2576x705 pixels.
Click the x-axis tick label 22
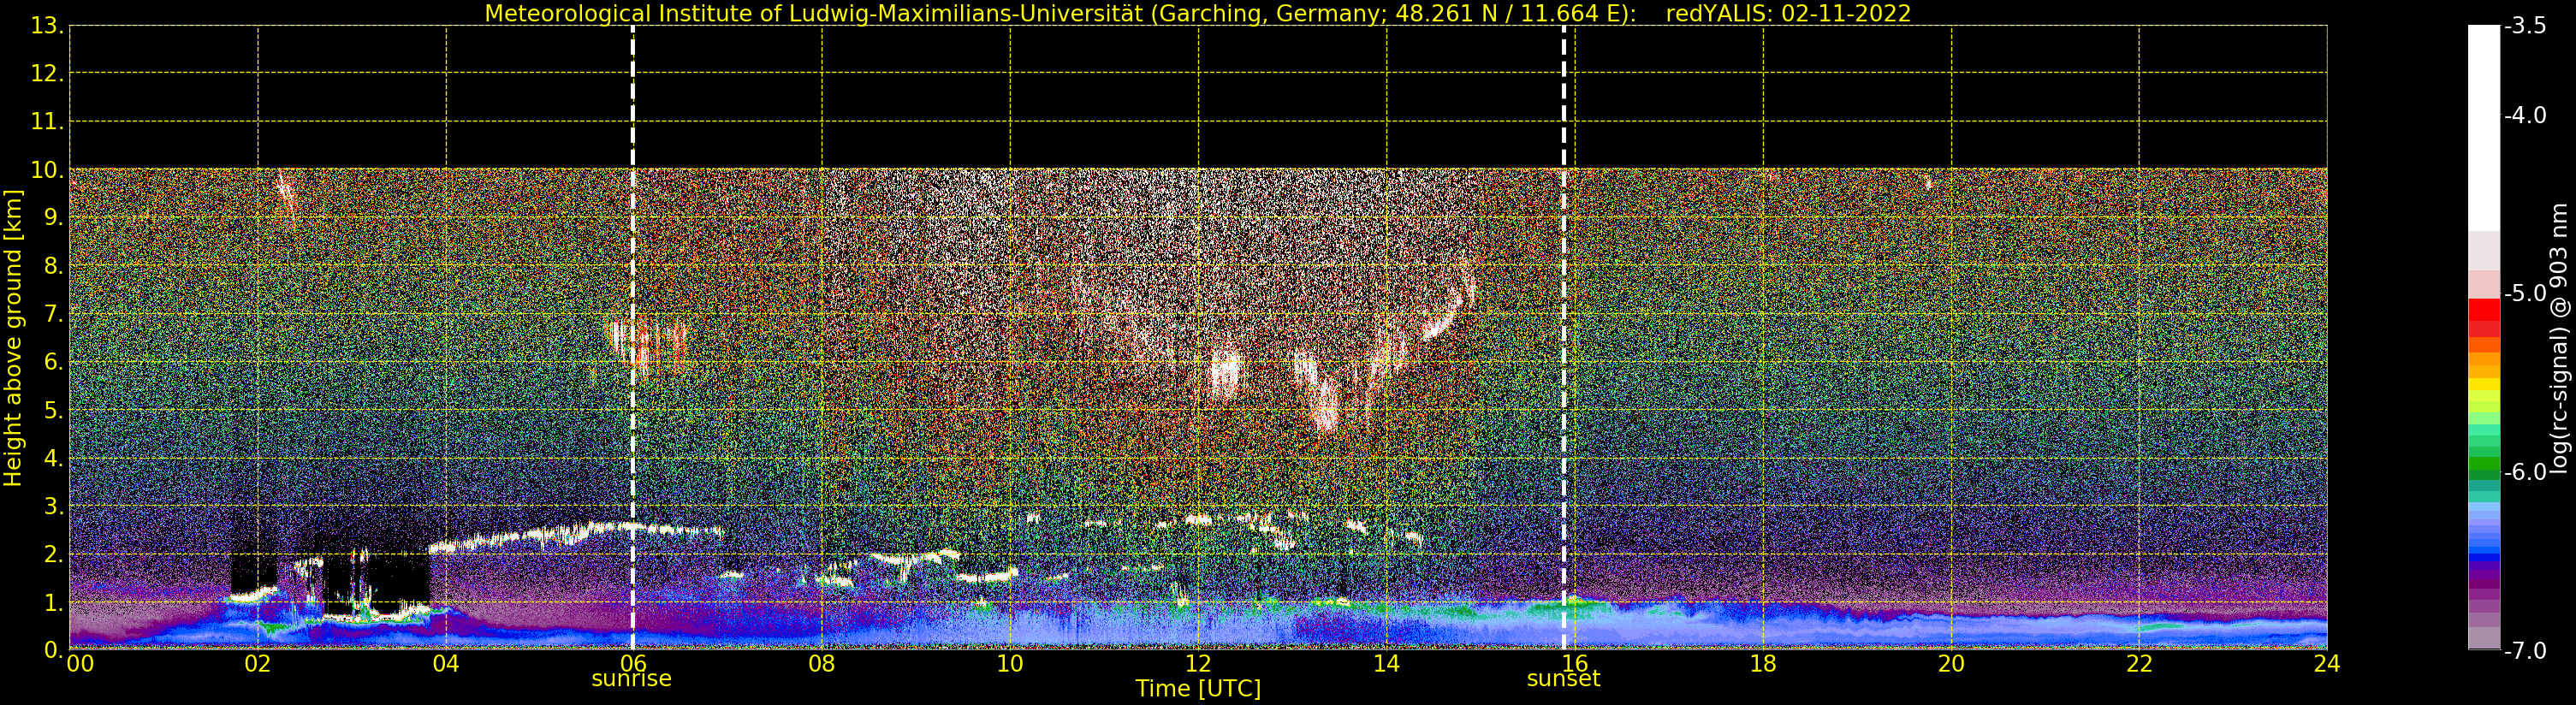2139,664
